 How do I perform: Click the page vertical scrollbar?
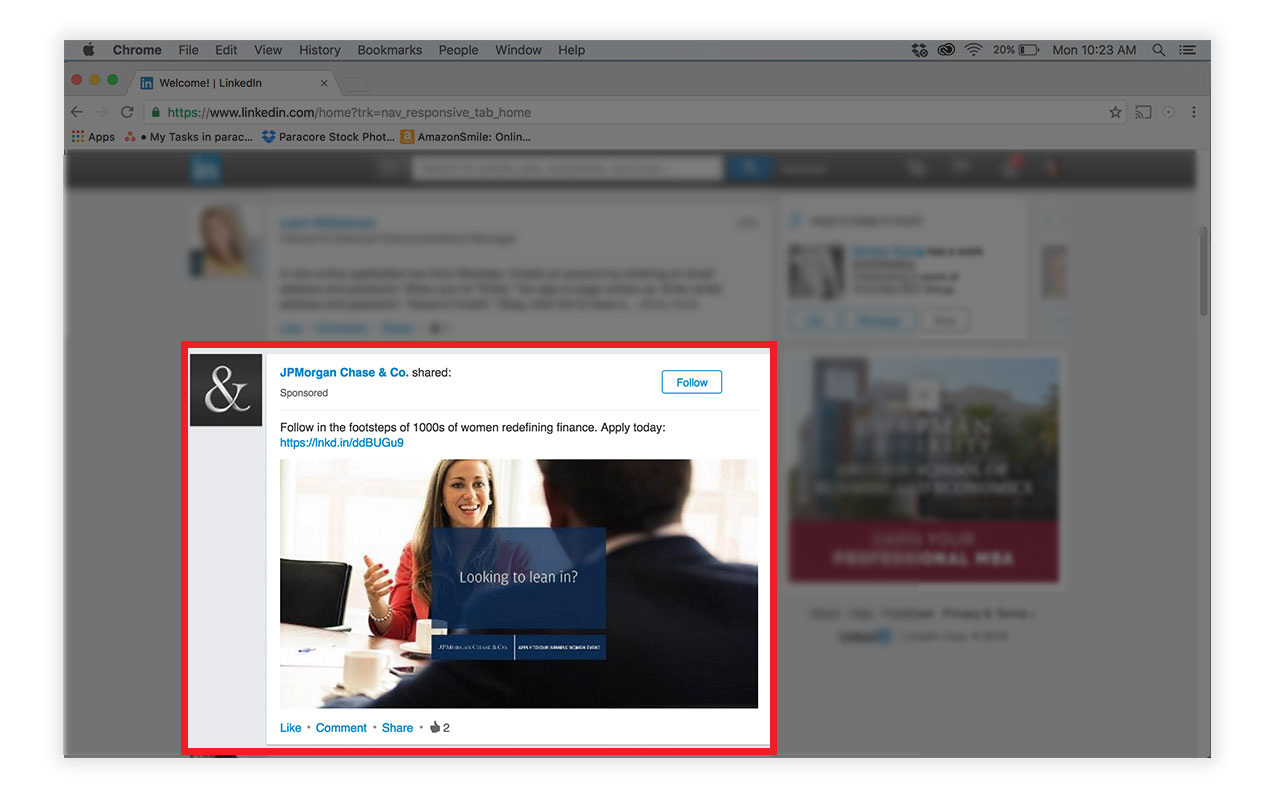(1203, 270)
